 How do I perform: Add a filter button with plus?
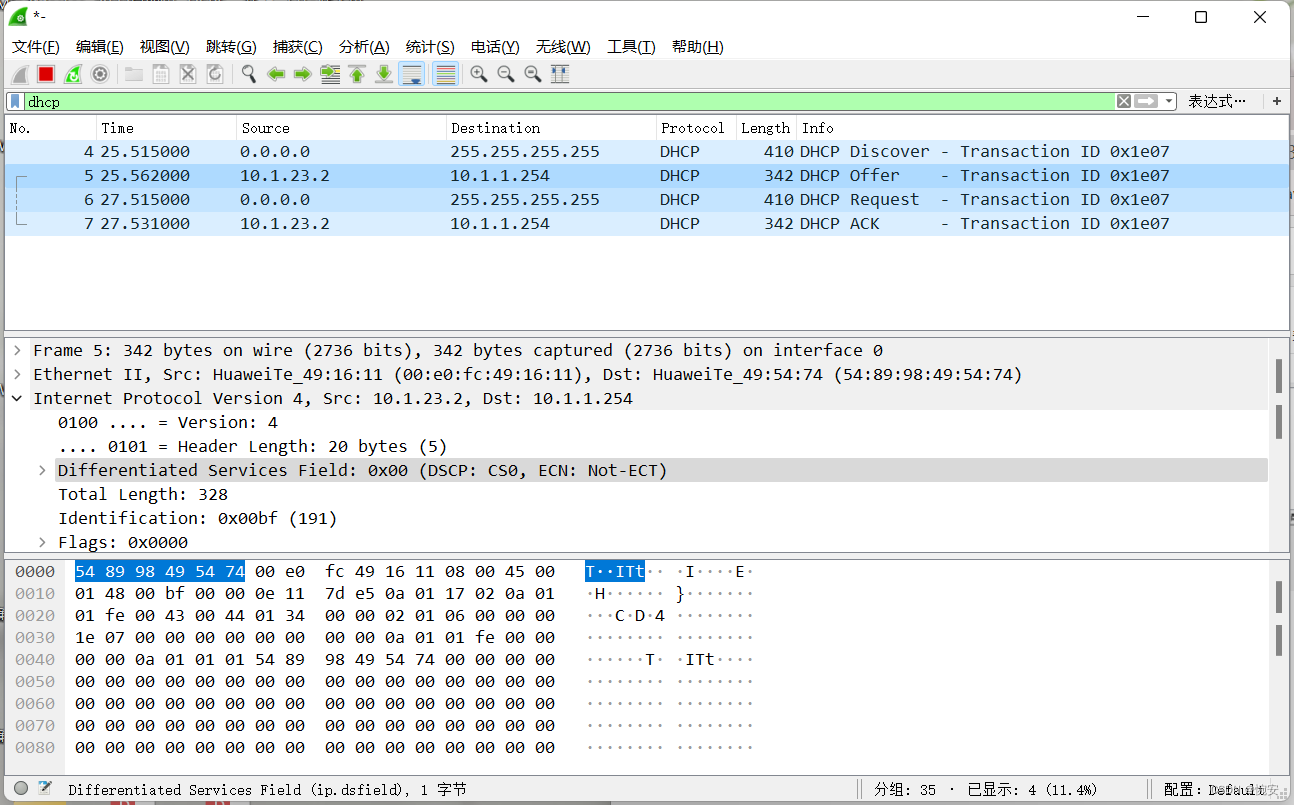pos(1277,101)
